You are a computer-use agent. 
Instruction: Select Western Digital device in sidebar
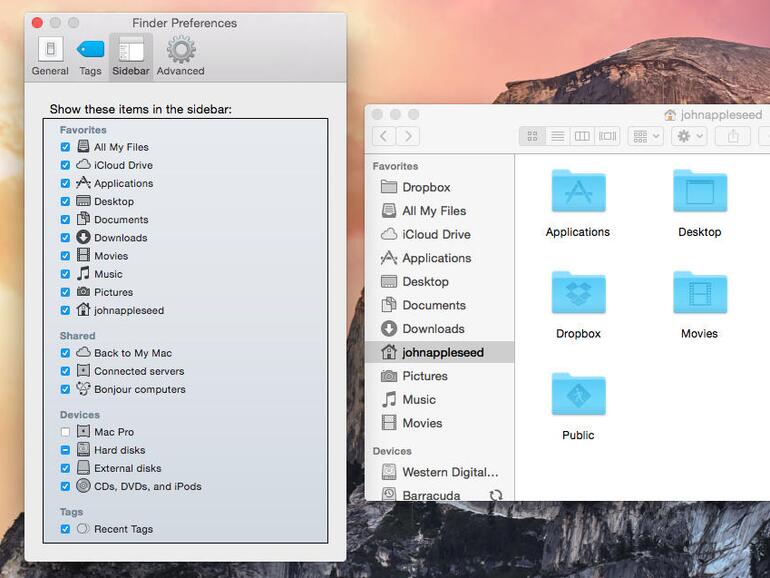(449, 472)
